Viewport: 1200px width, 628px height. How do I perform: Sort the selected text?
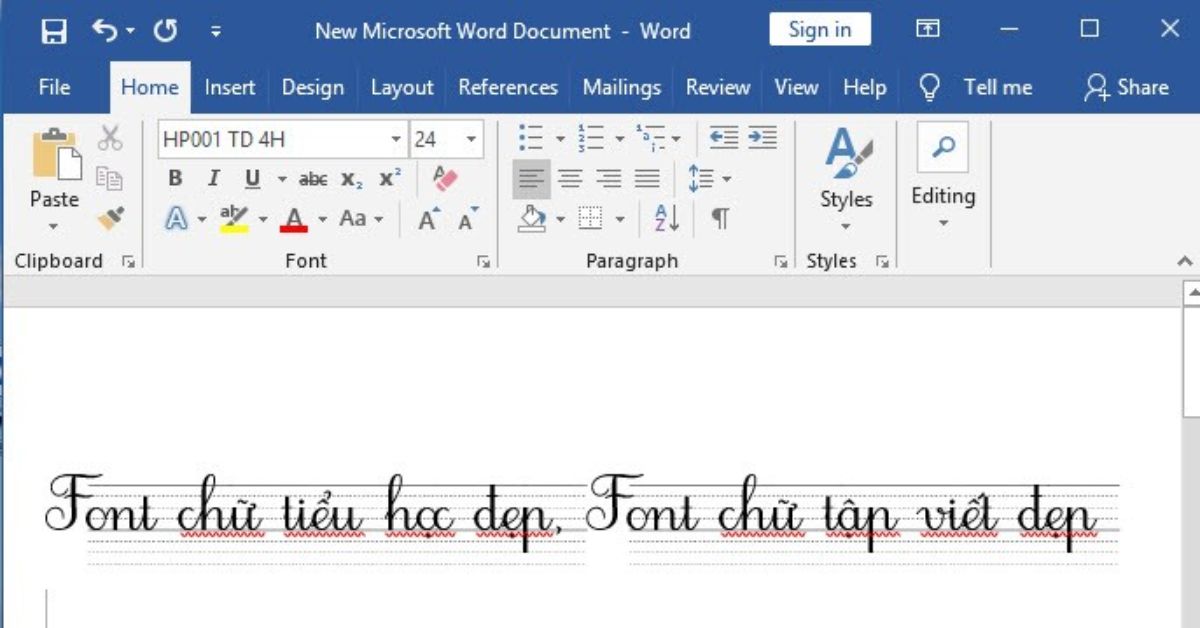[666, 218]
